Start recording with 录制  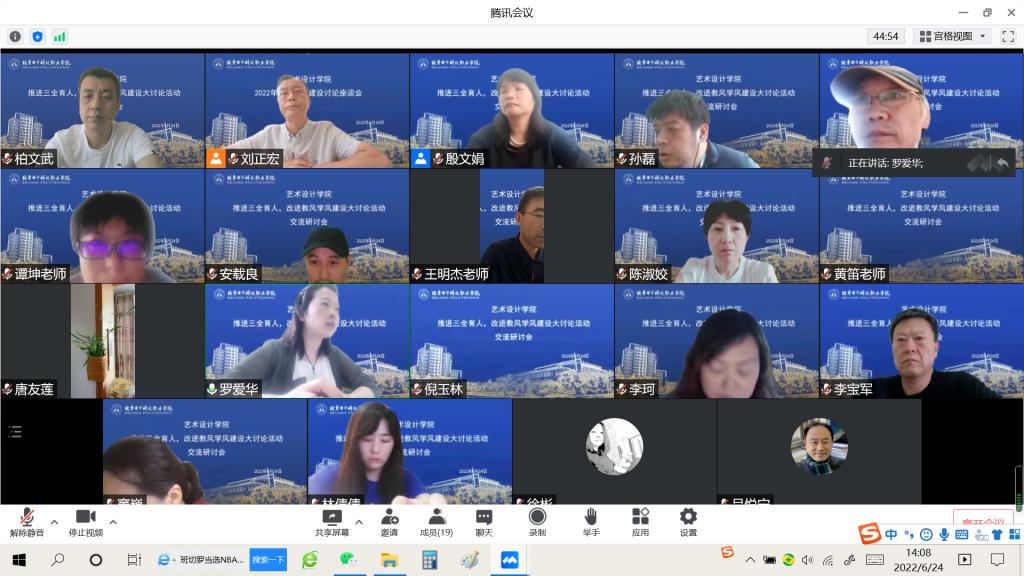click(537, 522)
